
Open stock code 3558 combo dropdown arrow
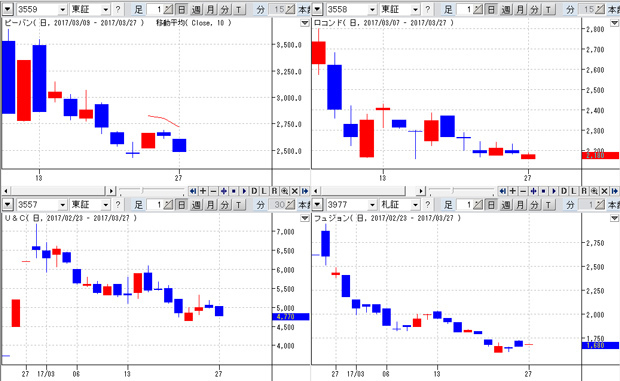coord(372,9)
